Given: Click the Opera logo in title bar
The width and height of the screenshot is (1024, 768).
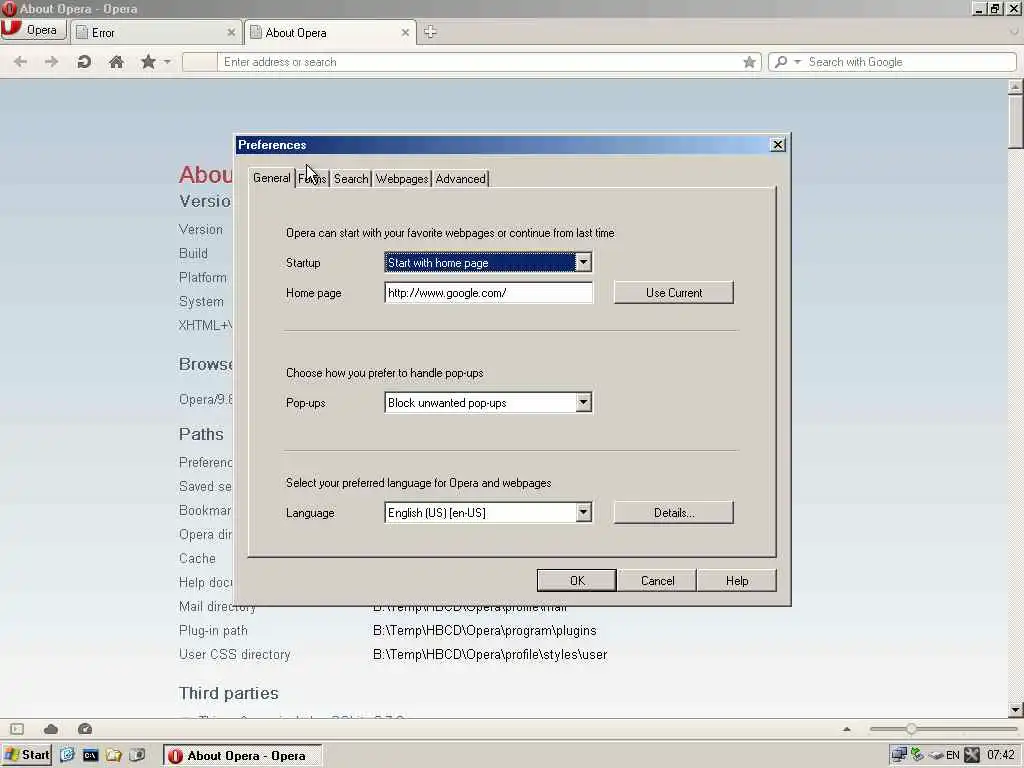Looking at the screenshot, I should tap(9, 8).
